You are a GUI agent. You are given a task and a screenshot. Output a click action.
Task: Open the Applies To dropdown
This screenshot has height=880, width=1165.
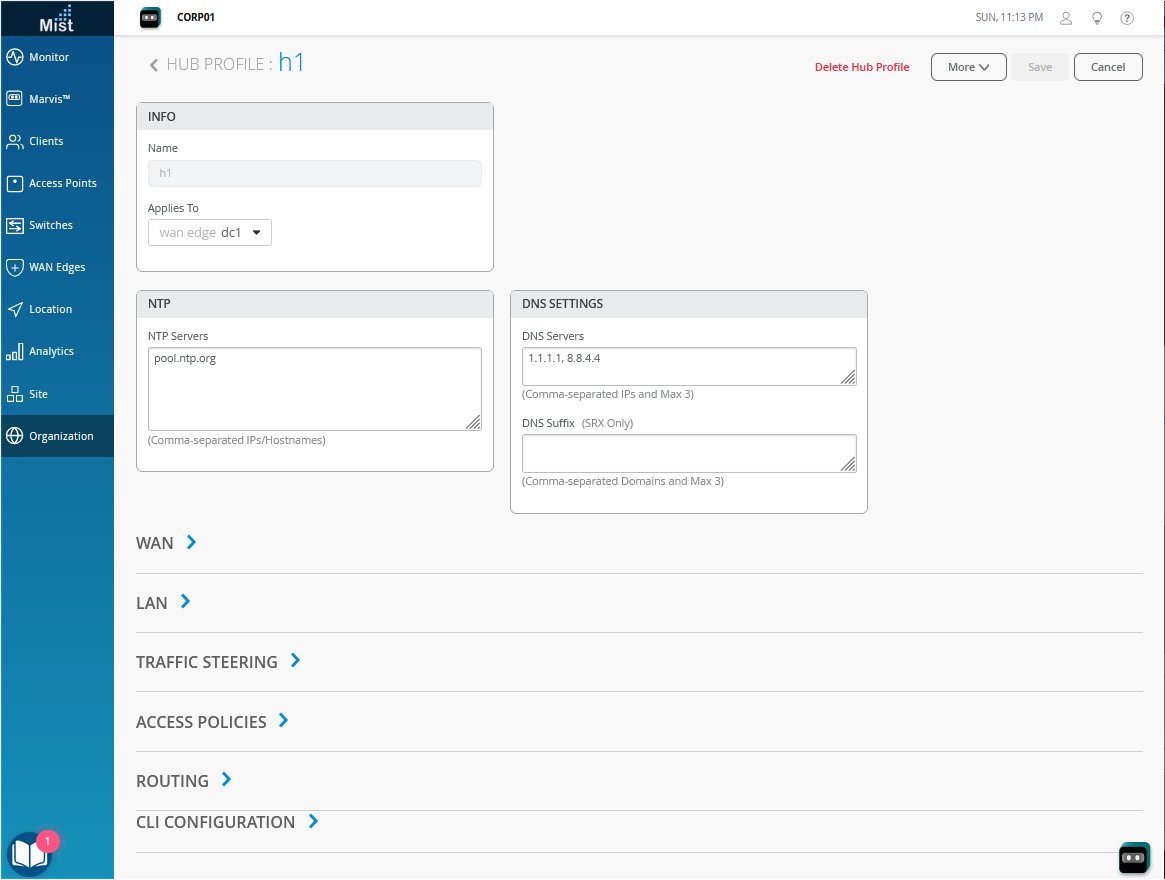point(210,233)
